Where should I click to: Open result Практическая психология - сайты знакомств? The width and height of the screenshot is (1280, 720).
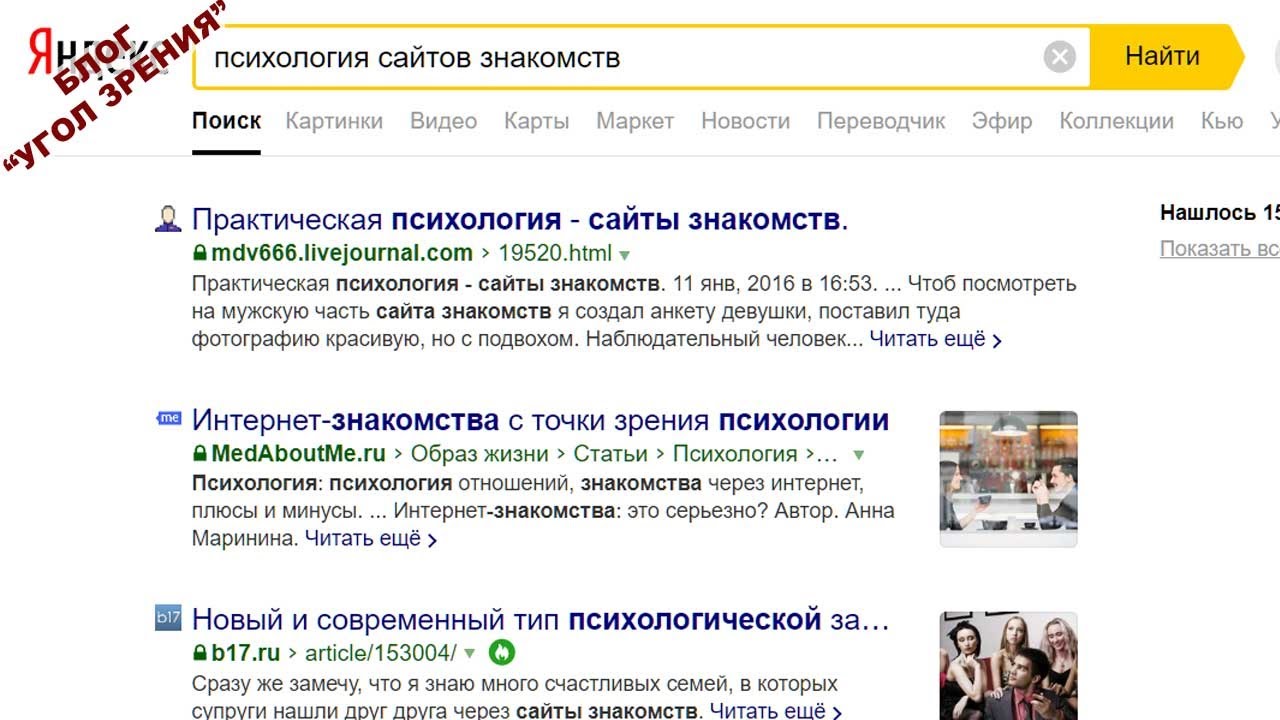tap(520, 220)
